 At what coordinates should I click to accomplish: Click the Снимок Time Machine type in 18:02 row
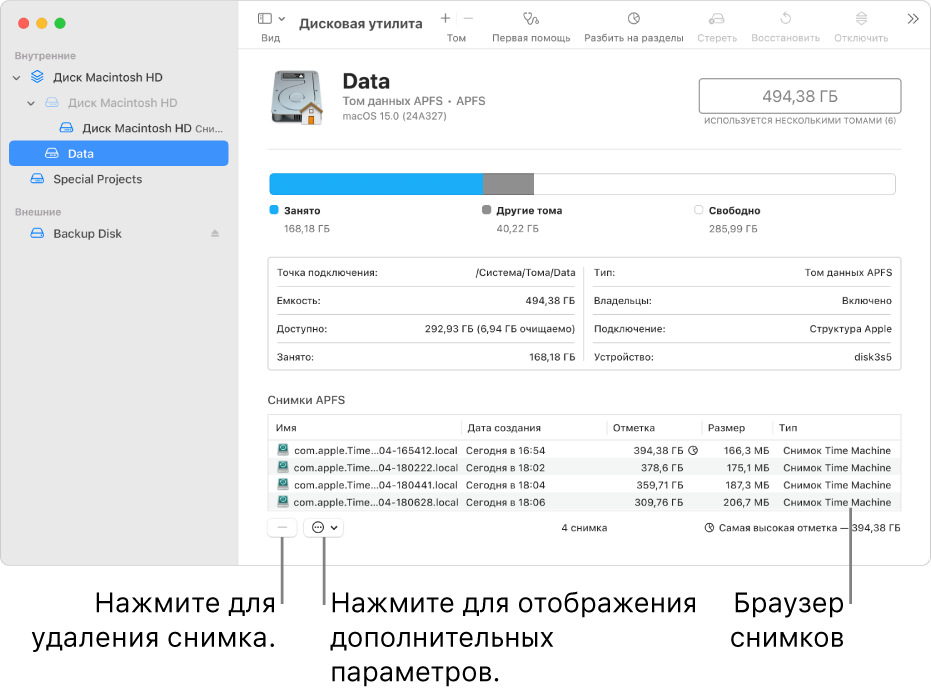point(837,468)
